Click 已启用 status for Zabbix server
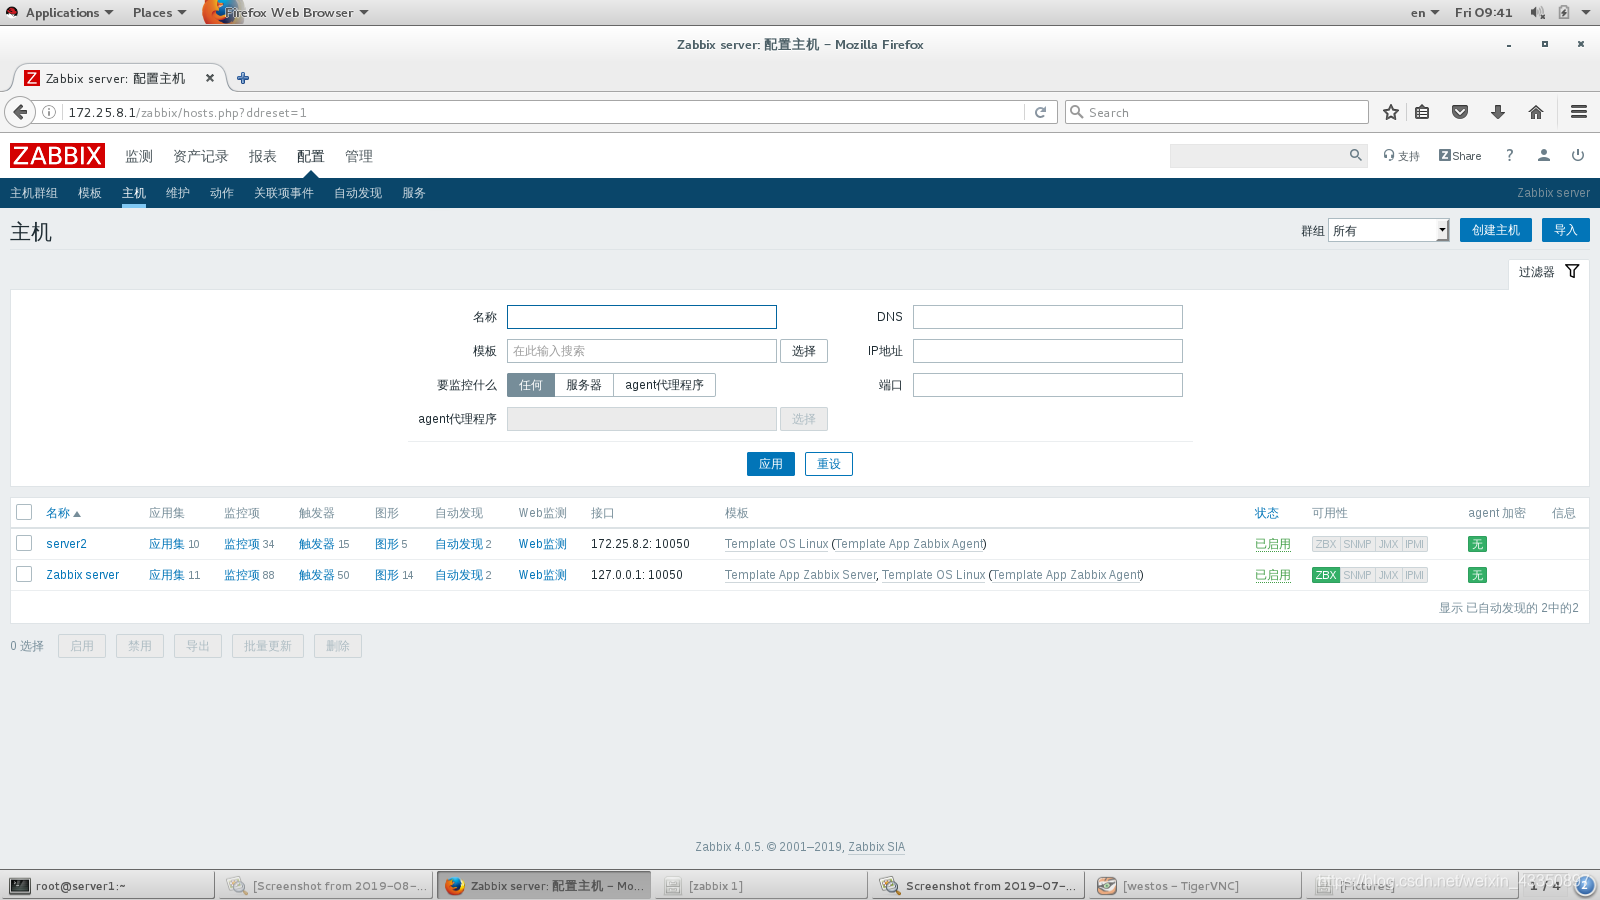The image size is (1600, 900). [1273, 575]
